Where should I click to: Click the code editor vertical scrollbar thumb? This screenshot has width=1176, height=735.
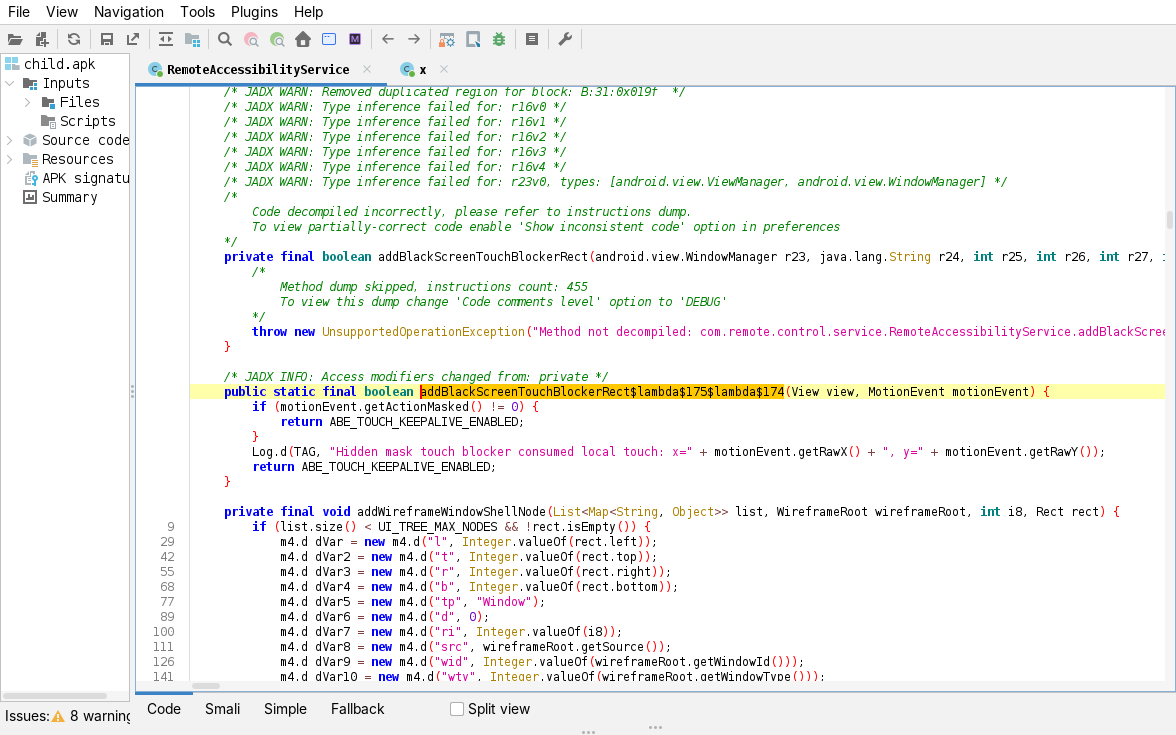click(1169, 220)
